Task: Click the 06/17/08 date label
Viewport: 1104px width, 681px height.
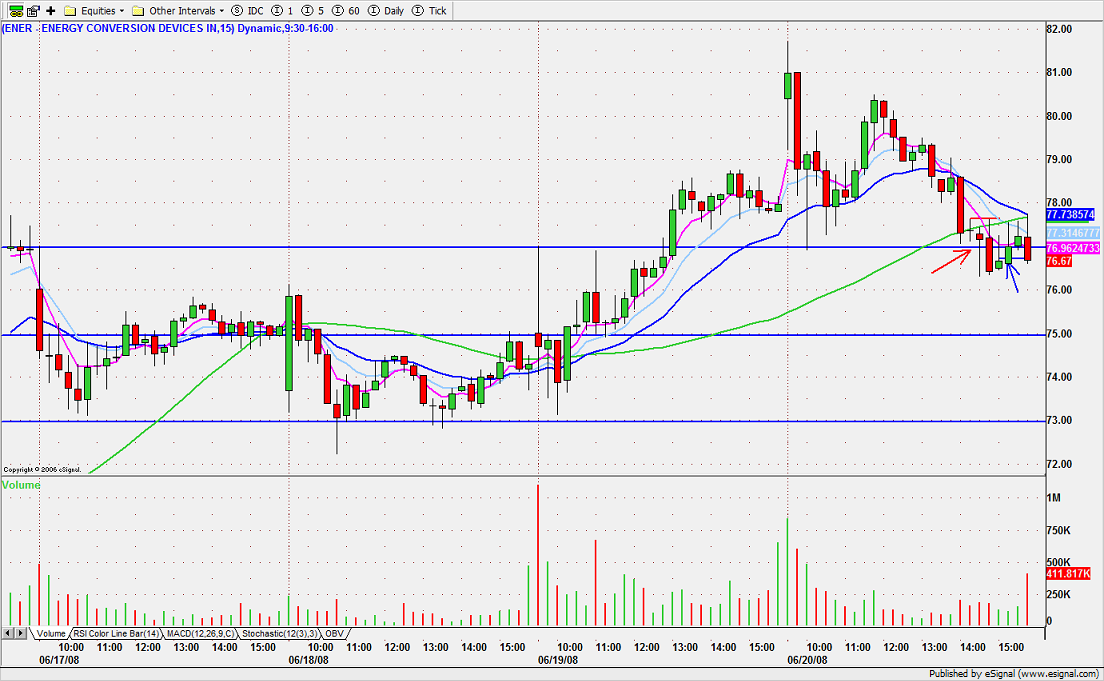Action: tap(59, 660)
